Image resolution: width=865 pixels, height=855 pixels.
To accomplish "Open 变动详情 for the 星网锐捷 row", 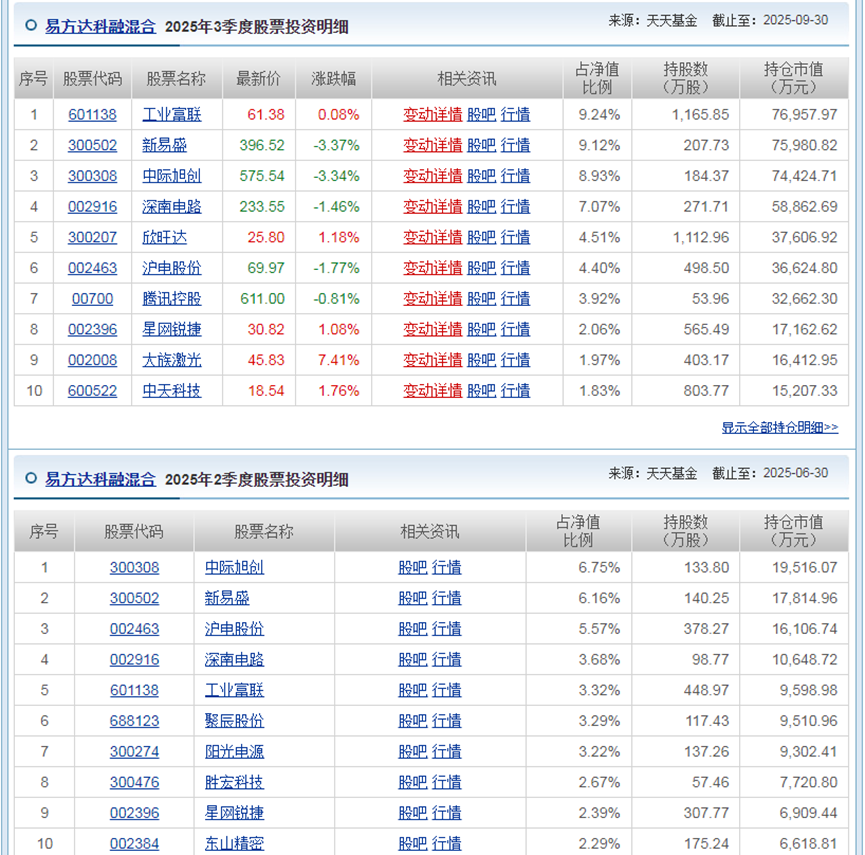I will pyautogui.click(x=432, y=330).
